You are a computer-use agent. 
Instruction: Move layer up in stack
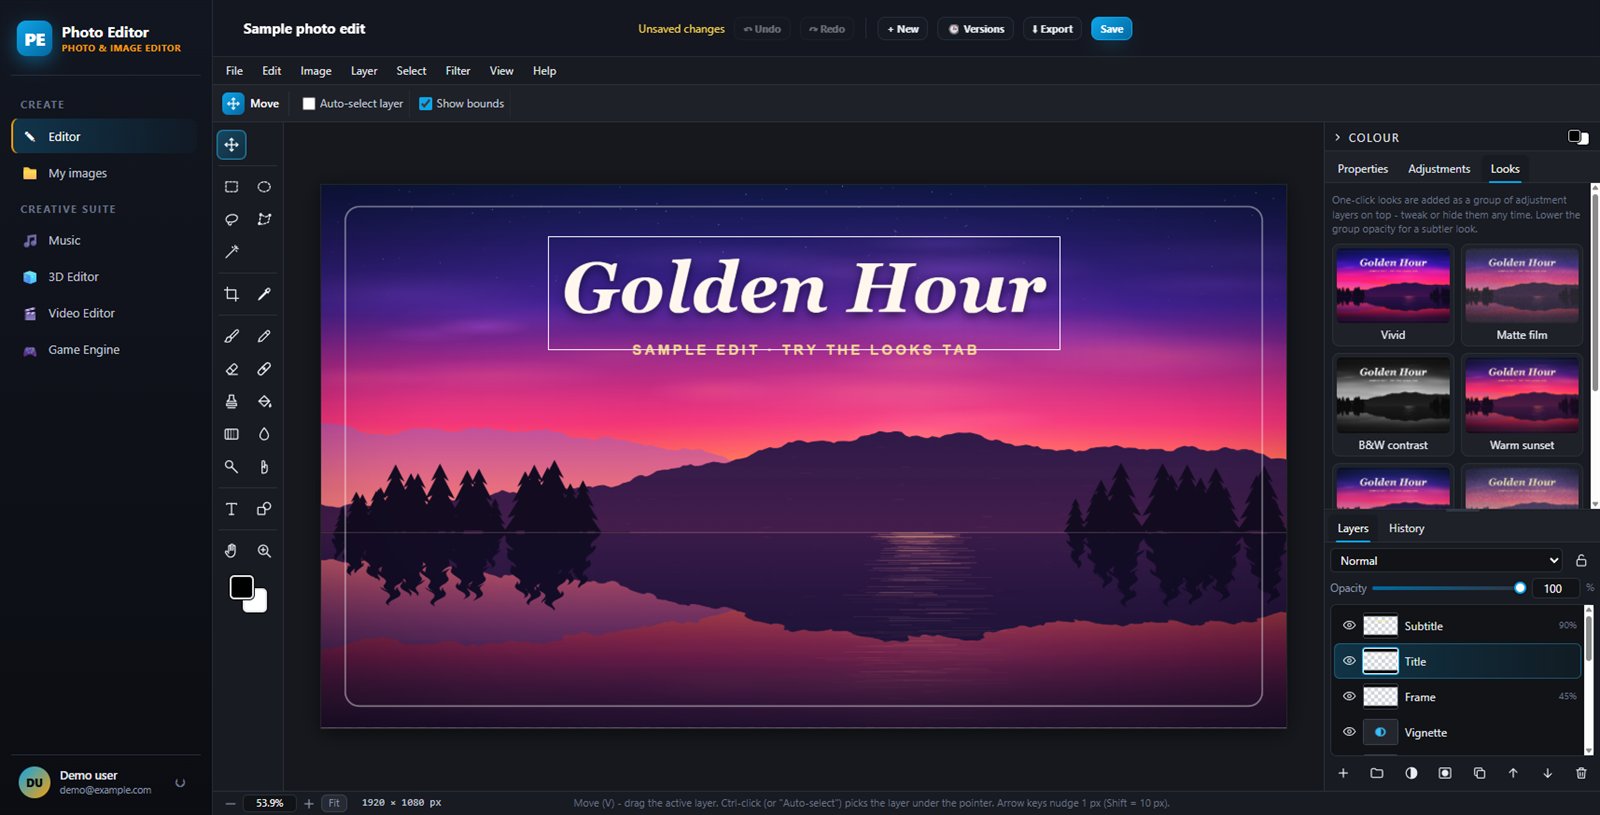(x=1513, y=773)
